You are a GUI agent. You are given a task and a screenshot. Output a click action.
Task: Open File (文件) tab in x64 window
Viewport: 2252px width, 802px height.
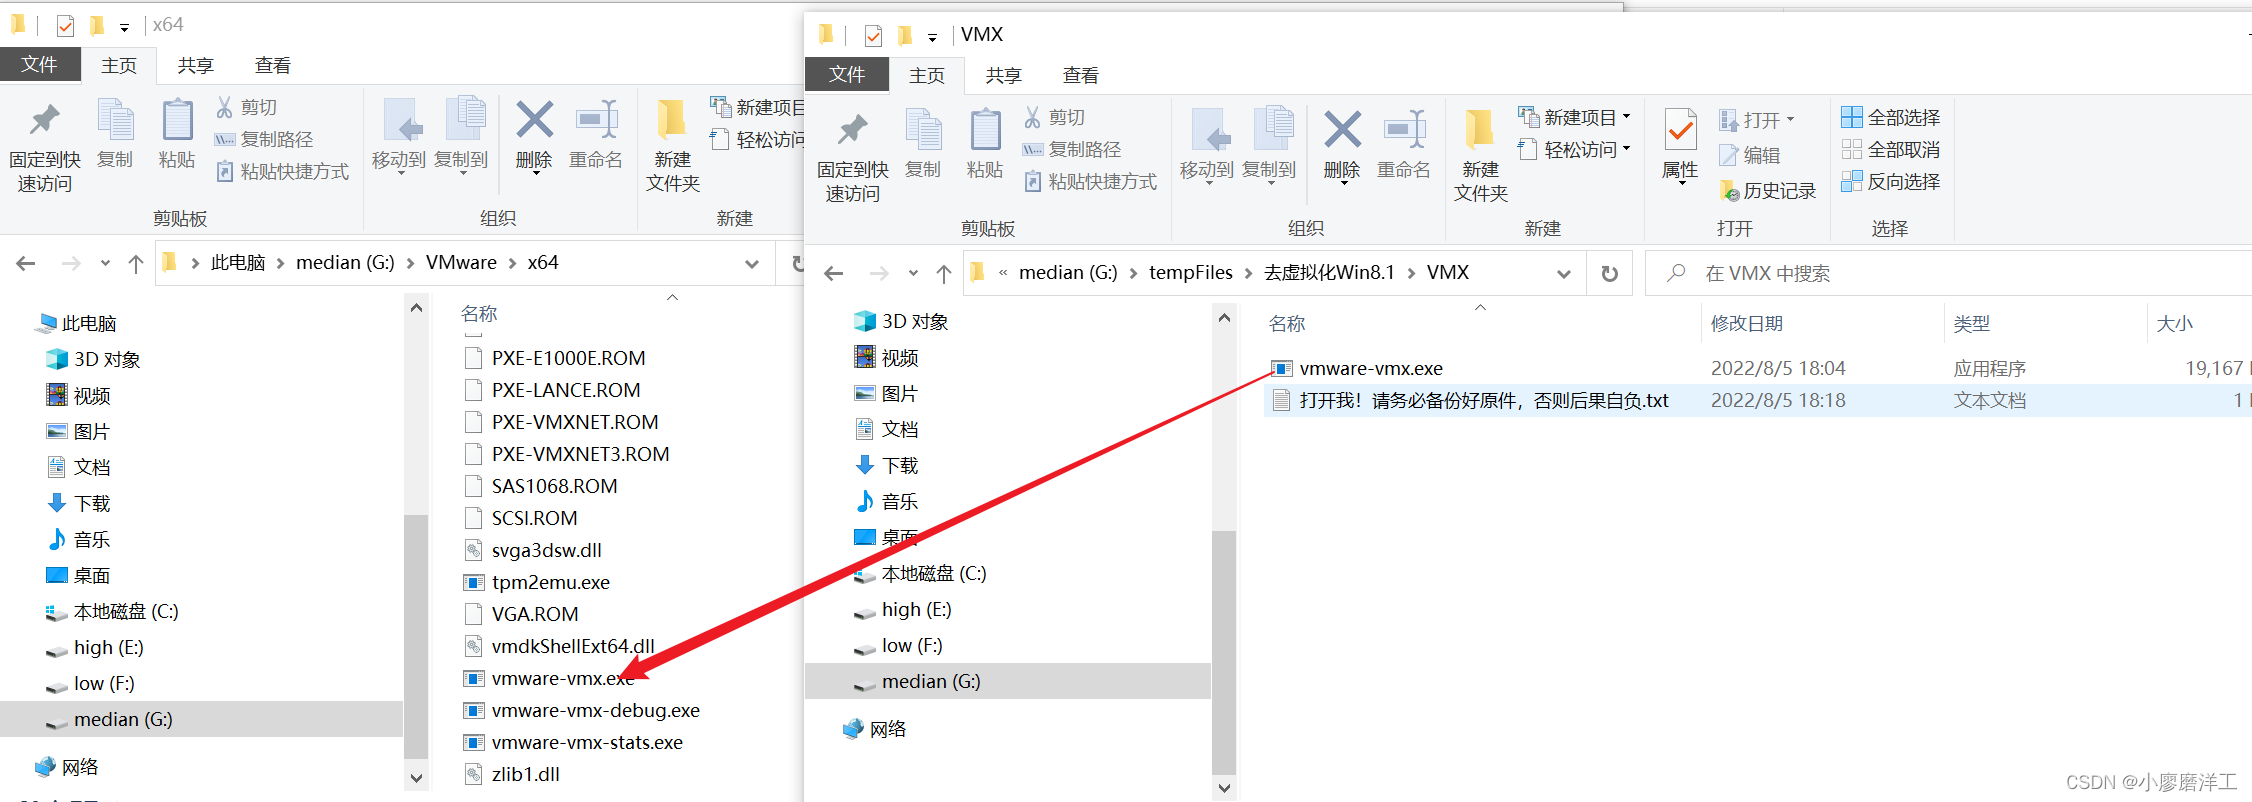[x=39, y=64]
